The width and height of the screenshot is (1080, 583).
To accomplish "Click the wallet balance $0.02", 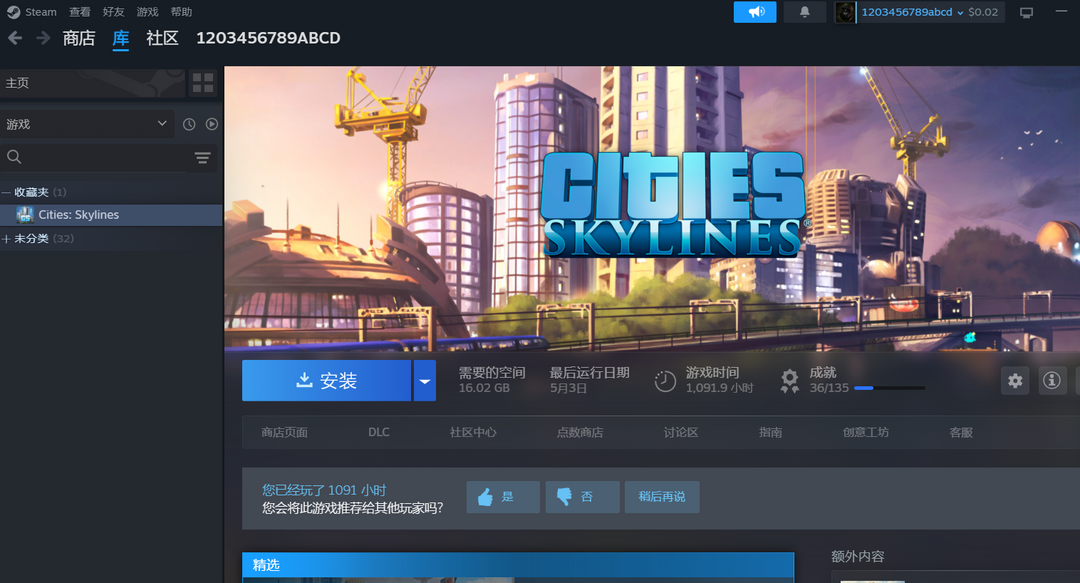I will [983, 12].
